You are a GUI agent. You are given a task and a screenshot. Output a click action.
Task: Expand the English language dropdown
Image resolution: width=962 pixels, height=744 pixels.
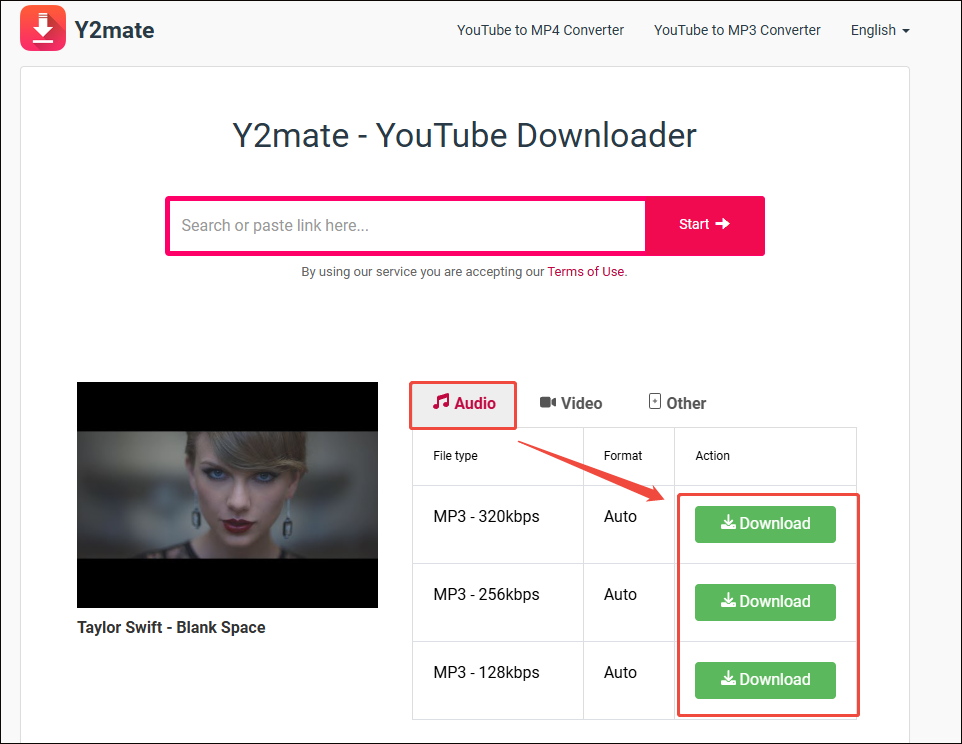(x=880, y=30)
